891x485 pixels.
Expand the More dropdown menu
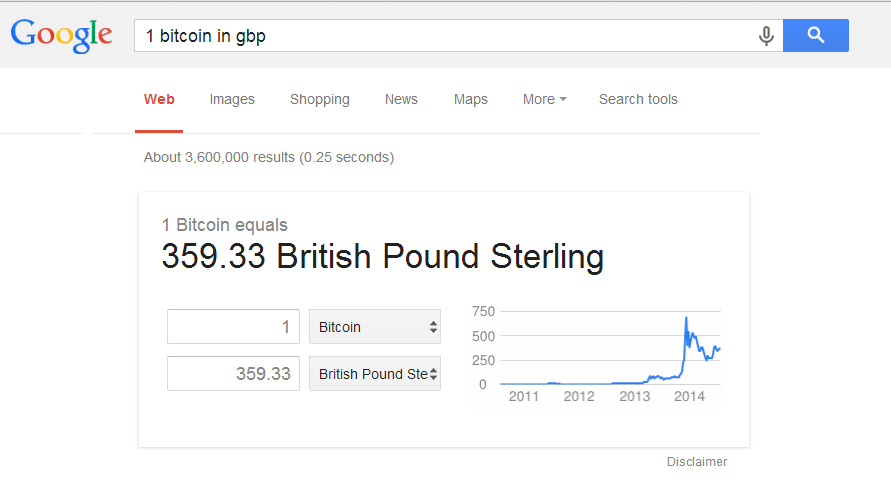(544, 99)
